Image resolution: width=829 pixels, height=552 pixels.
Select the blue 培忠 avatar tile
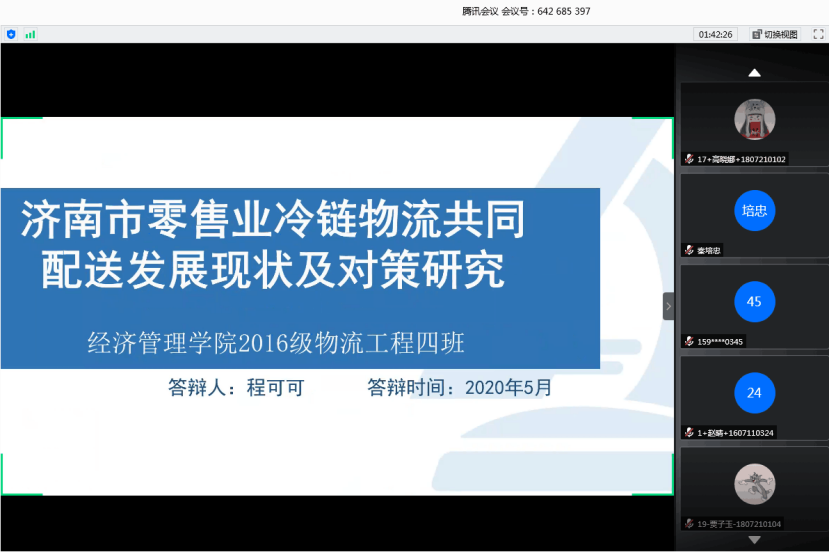pos(754,210)
